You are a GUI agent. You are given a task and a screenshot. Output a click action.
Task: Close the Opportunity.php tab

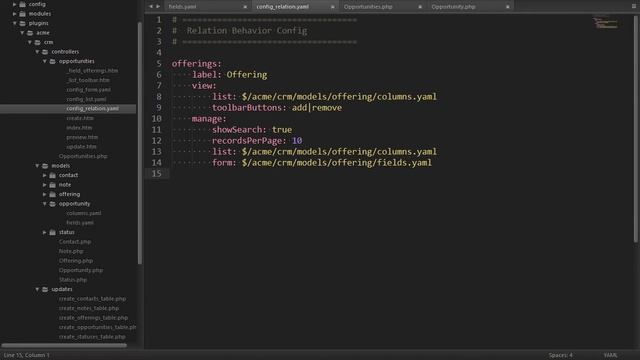pyautogui.click(x=507, y=7)
